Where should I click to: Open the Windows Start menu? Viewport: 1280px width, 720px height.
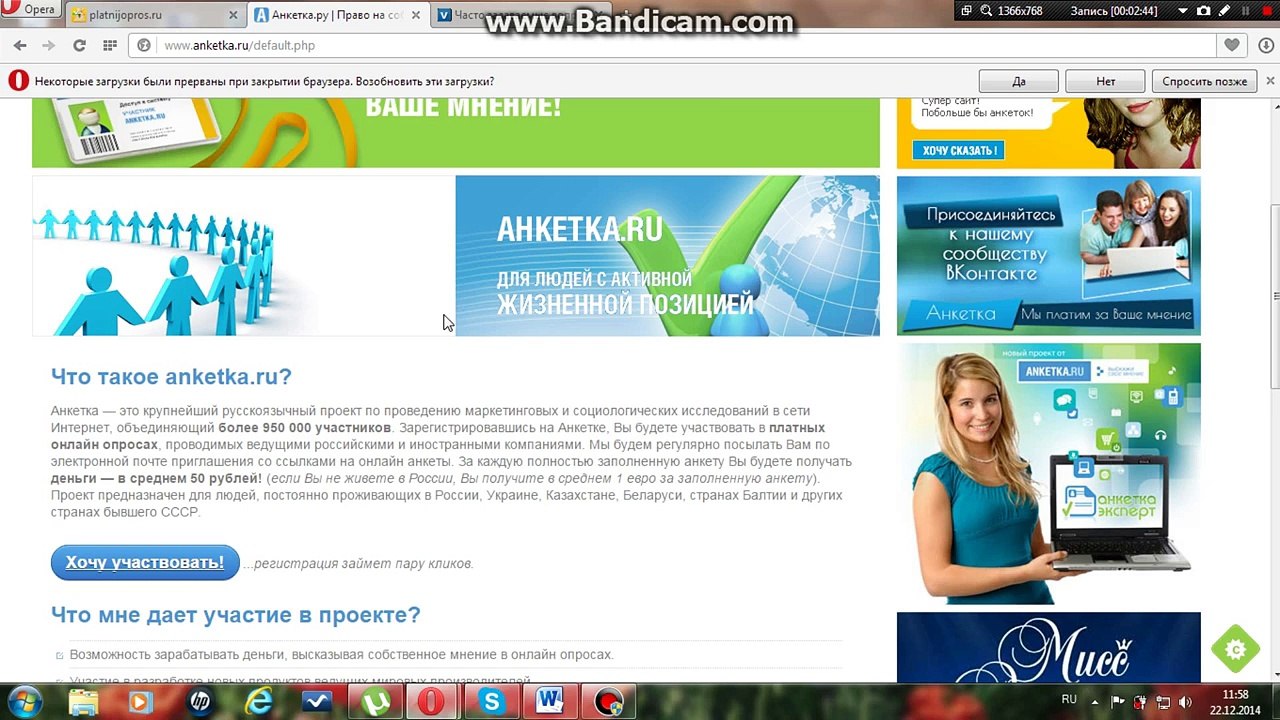click(x=24, y=702)
